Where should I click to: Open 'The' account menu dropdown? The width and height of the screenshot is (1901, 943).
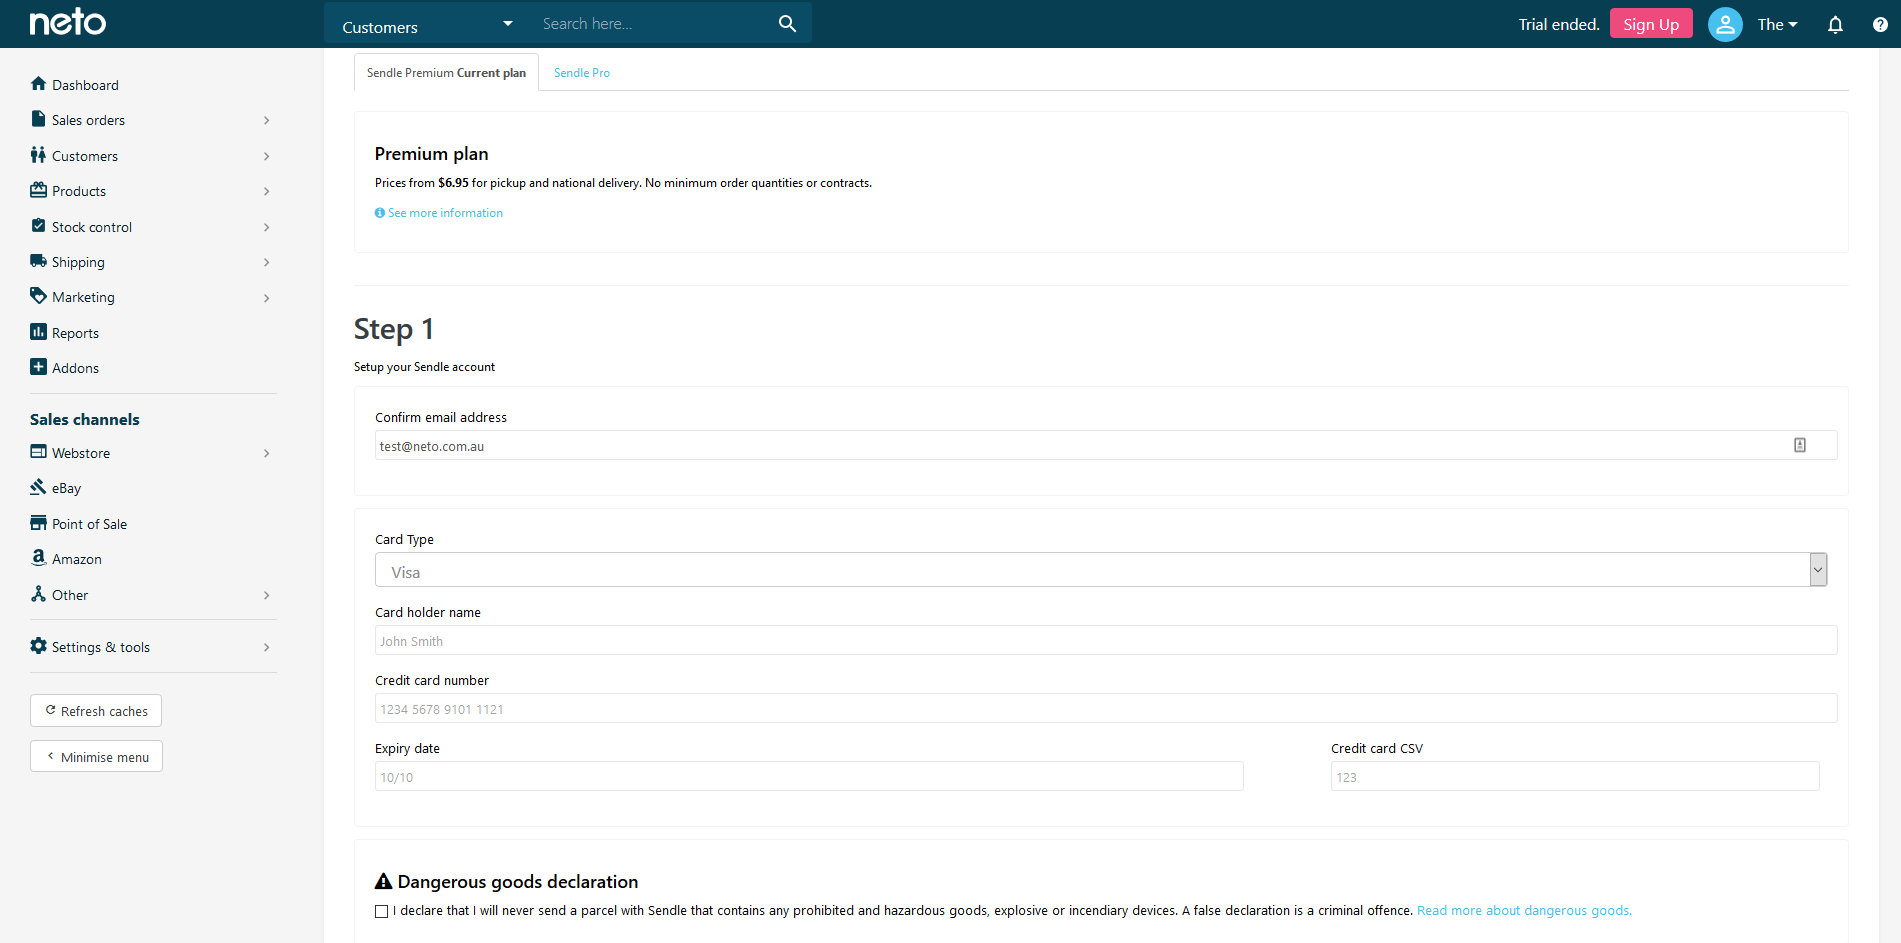(x=1777, y=25)
